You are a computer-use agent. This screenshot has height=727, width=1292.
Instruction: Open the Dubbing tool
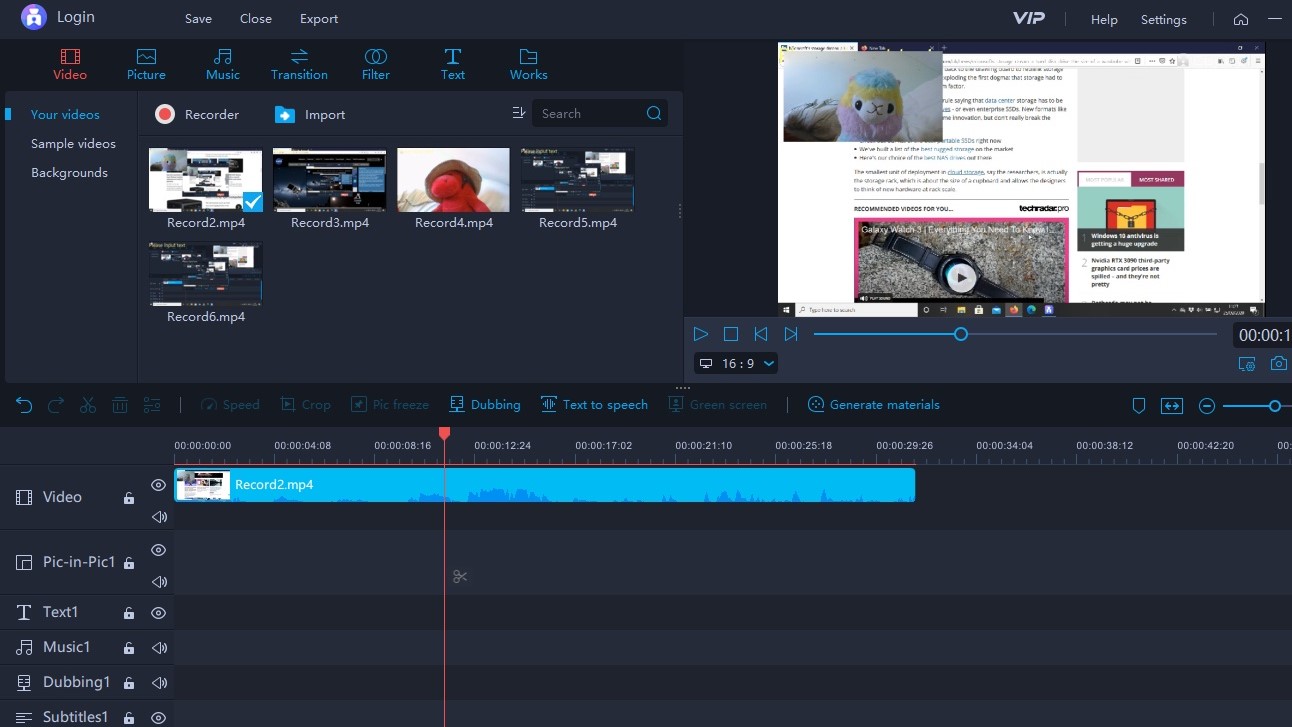click(485, 405)
